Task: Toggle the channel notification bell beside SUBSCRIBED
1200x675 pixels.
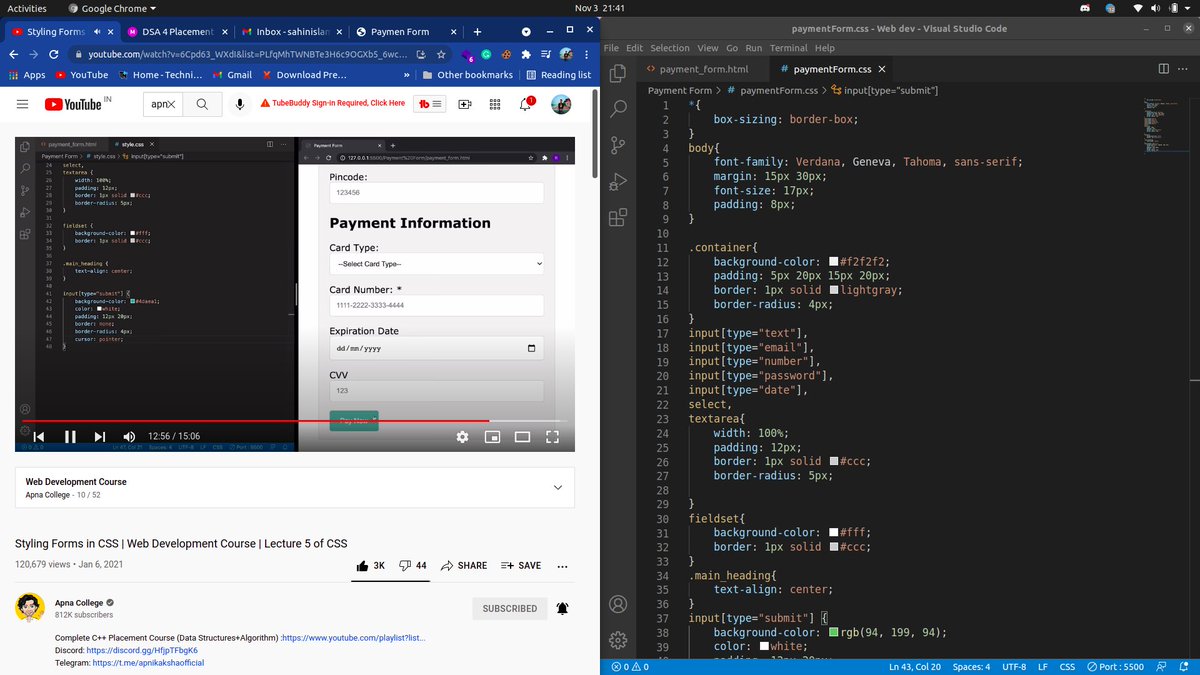Action: (x=562, y=608)
